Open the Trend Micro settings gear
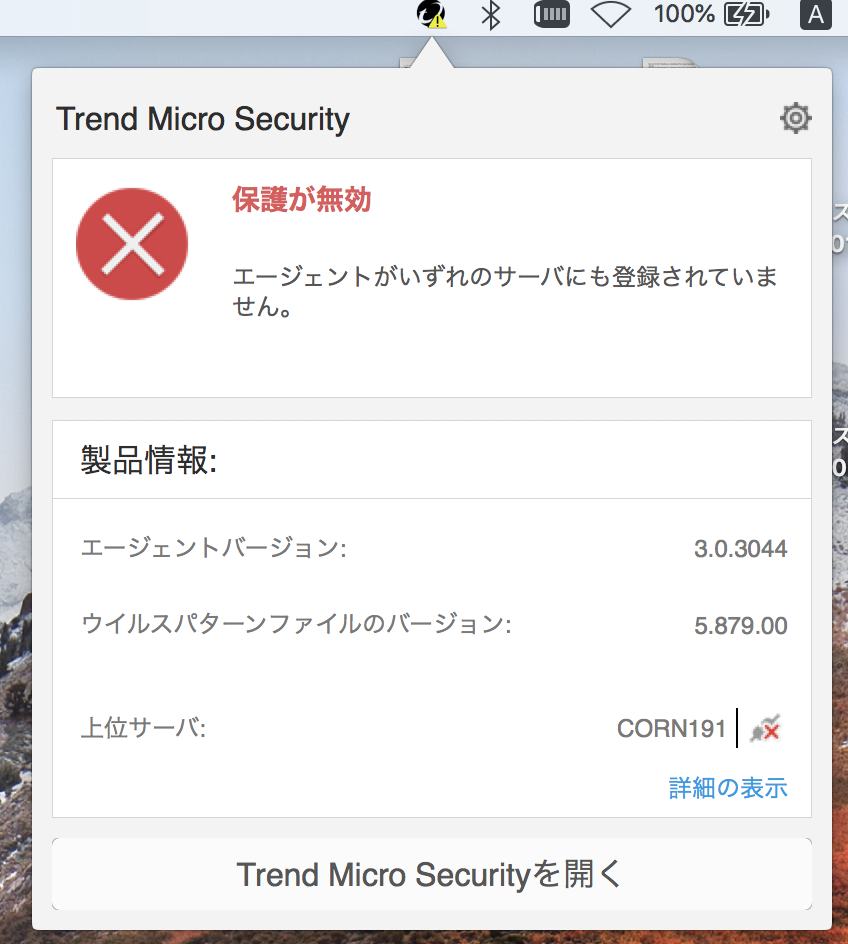 tap(795, 118)
